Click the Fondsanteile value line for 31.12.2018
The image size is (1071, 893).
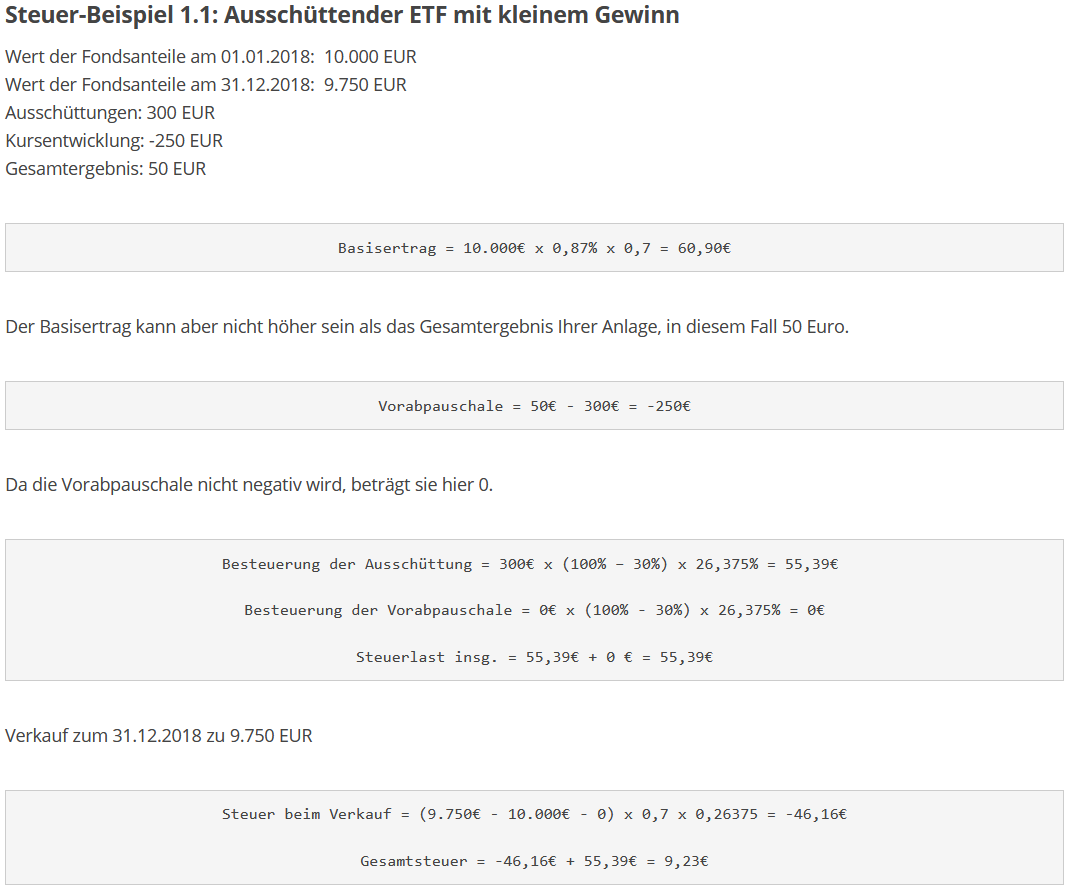(205, 84)
